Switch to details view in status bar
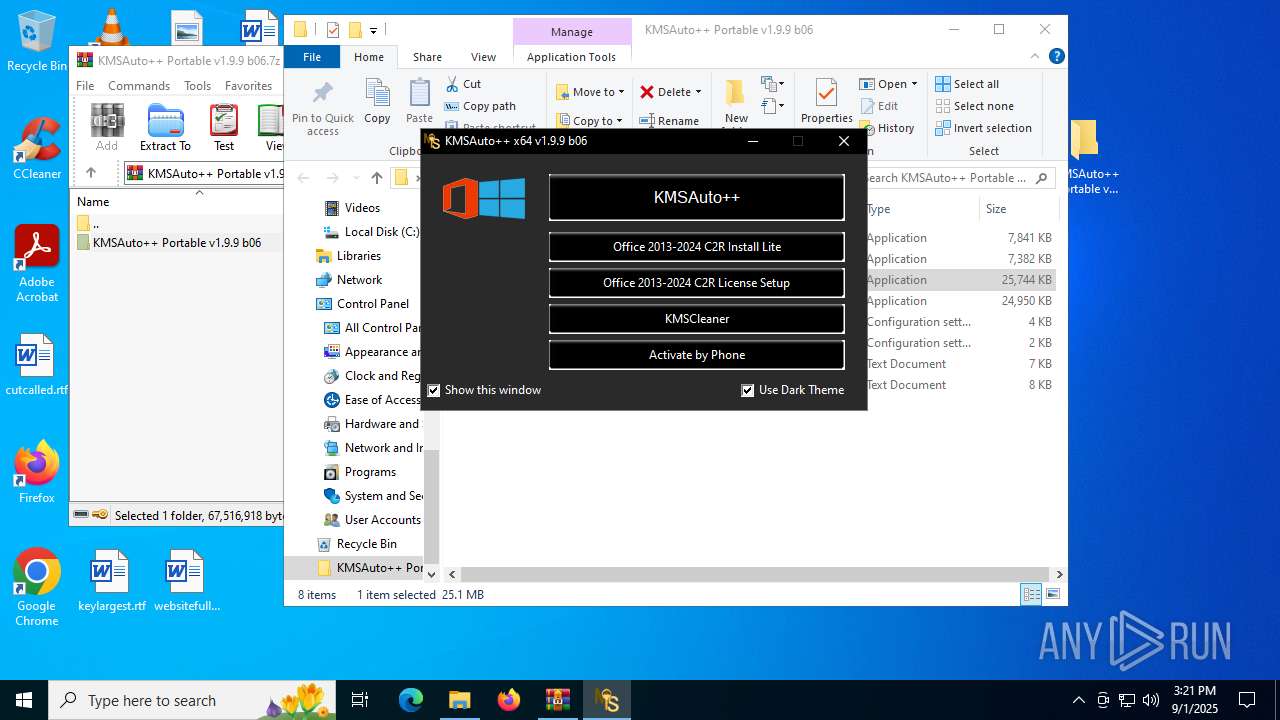1280x720 pixels. click(1031, 594)
